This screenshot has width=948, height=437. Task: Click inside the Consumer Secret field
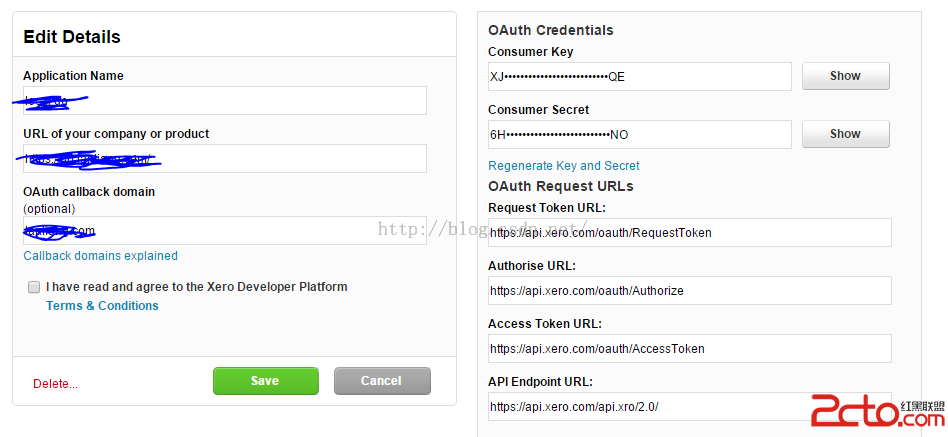coord(640,134)
